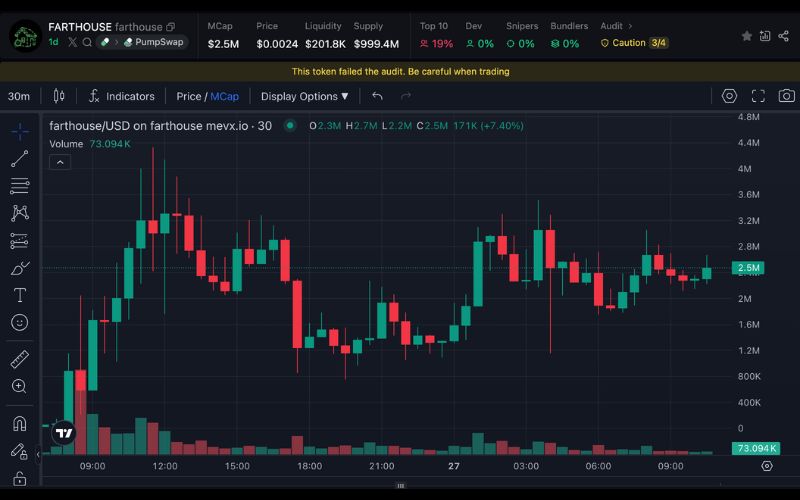
Task: Toggle stay-in-drawing-mode pencil lock
Action: point(19,451)
